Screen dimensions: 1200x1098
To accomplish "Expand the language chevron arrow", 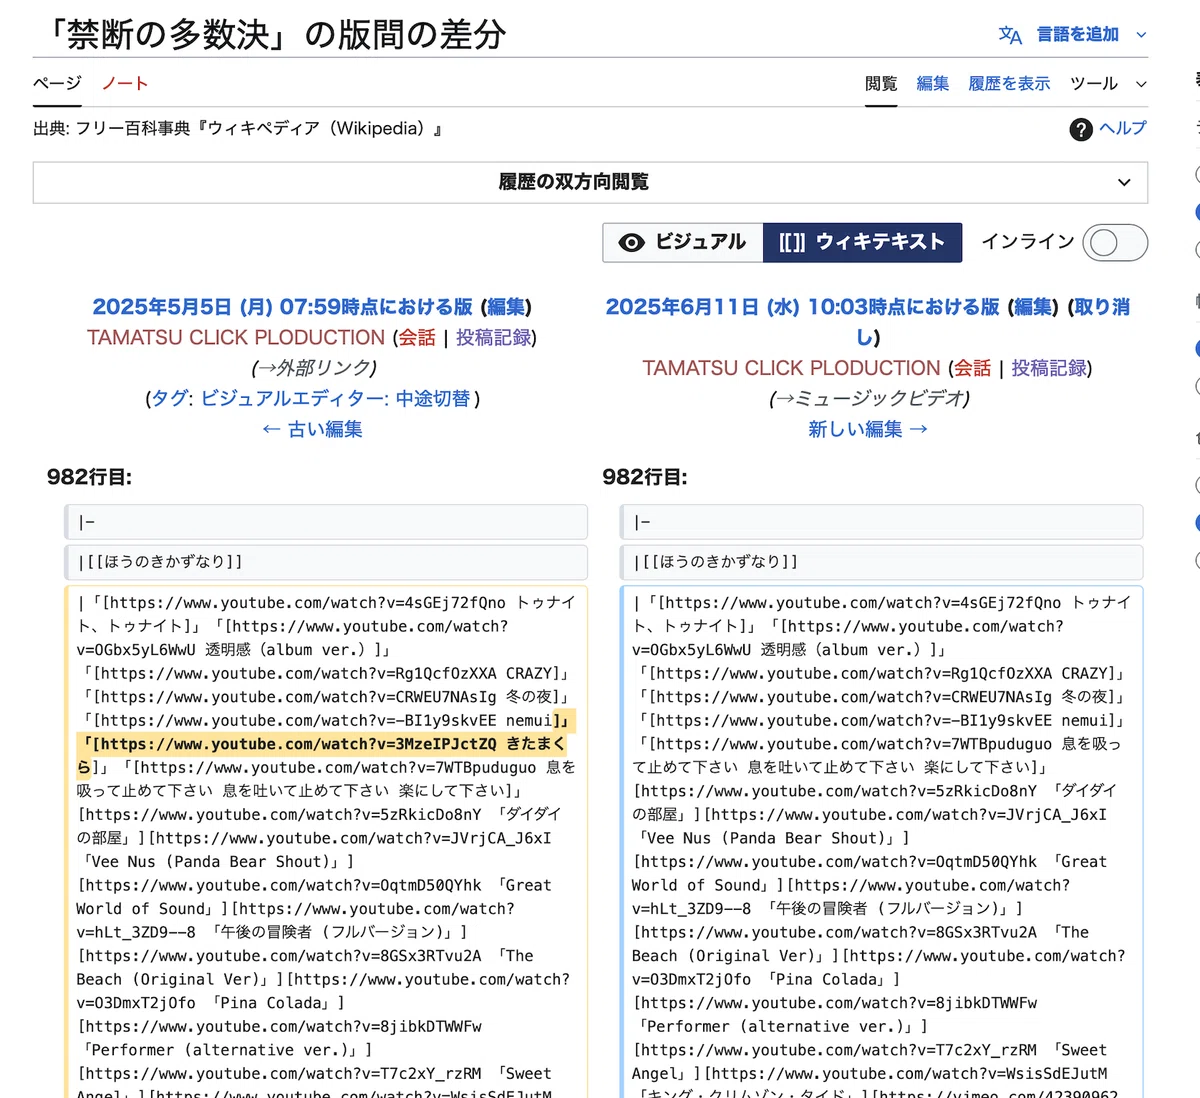I will 1141,35.
